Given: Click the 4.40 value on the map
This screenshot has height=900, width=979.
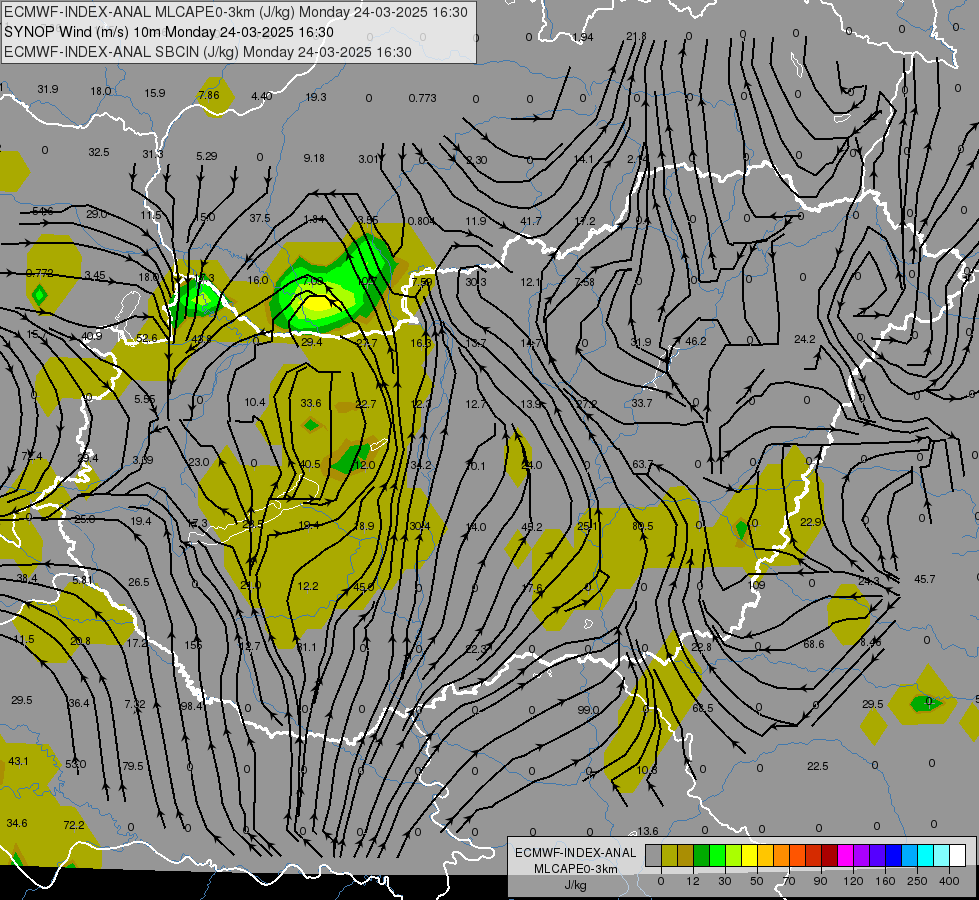Looking at the screenshot, I should click(x=262, y=96).
